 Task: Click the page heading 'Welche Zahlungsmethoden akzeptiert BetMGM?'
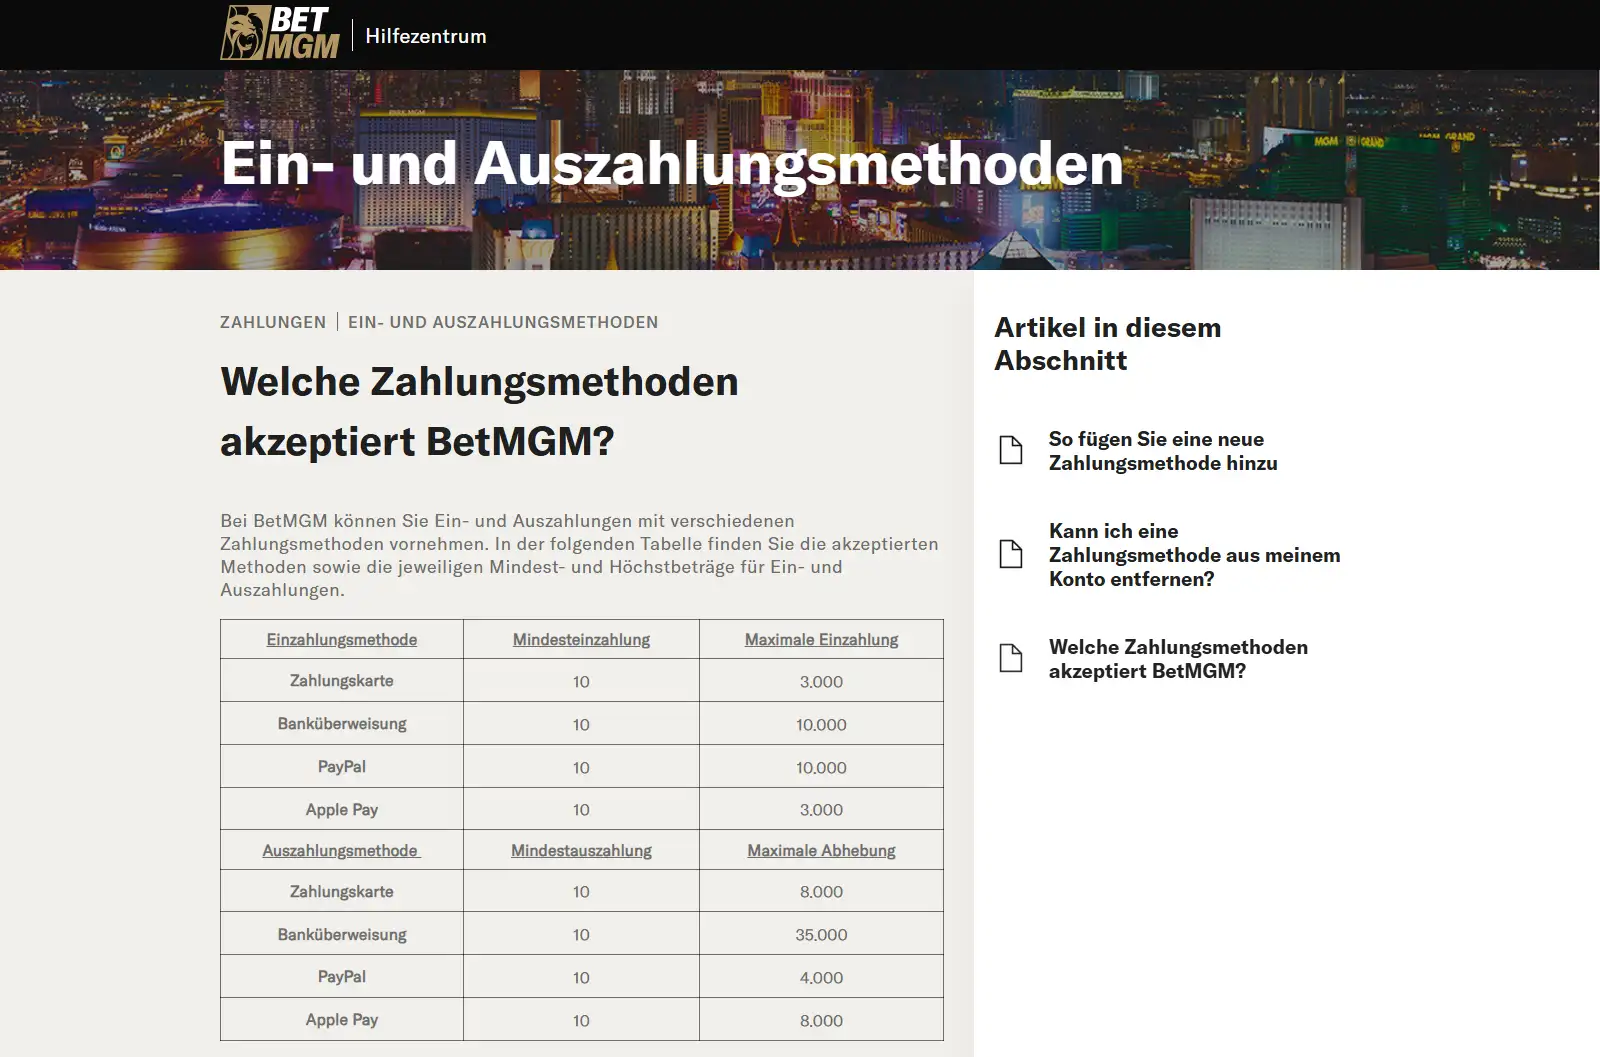point(479,411)
